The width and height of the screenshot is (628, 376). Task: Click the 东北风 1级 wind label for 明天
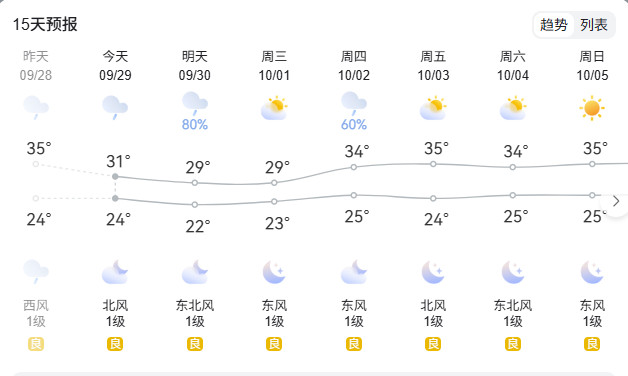195,314
